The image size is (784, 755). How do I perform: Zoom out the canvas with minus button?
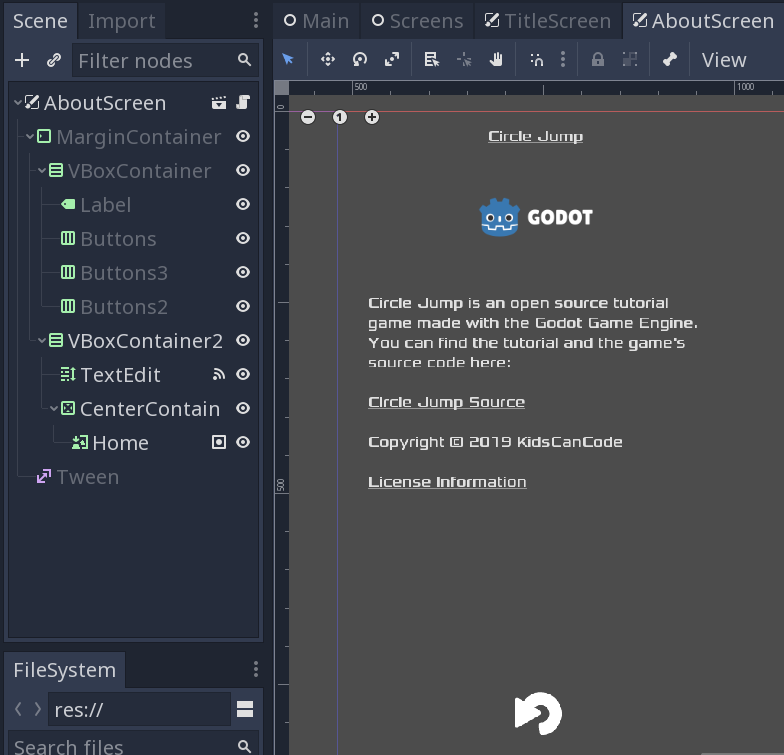[308, 117]
